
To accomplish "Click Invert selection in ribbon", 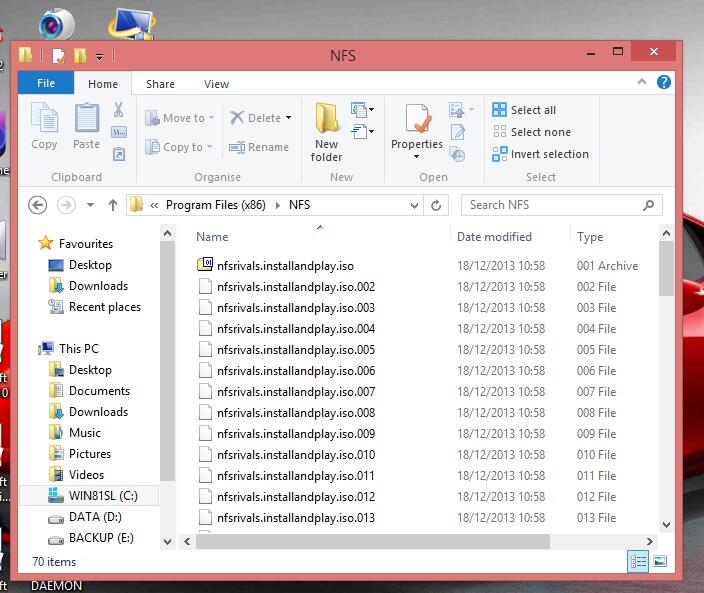I will pyautogui.click(x=540, y=154).
